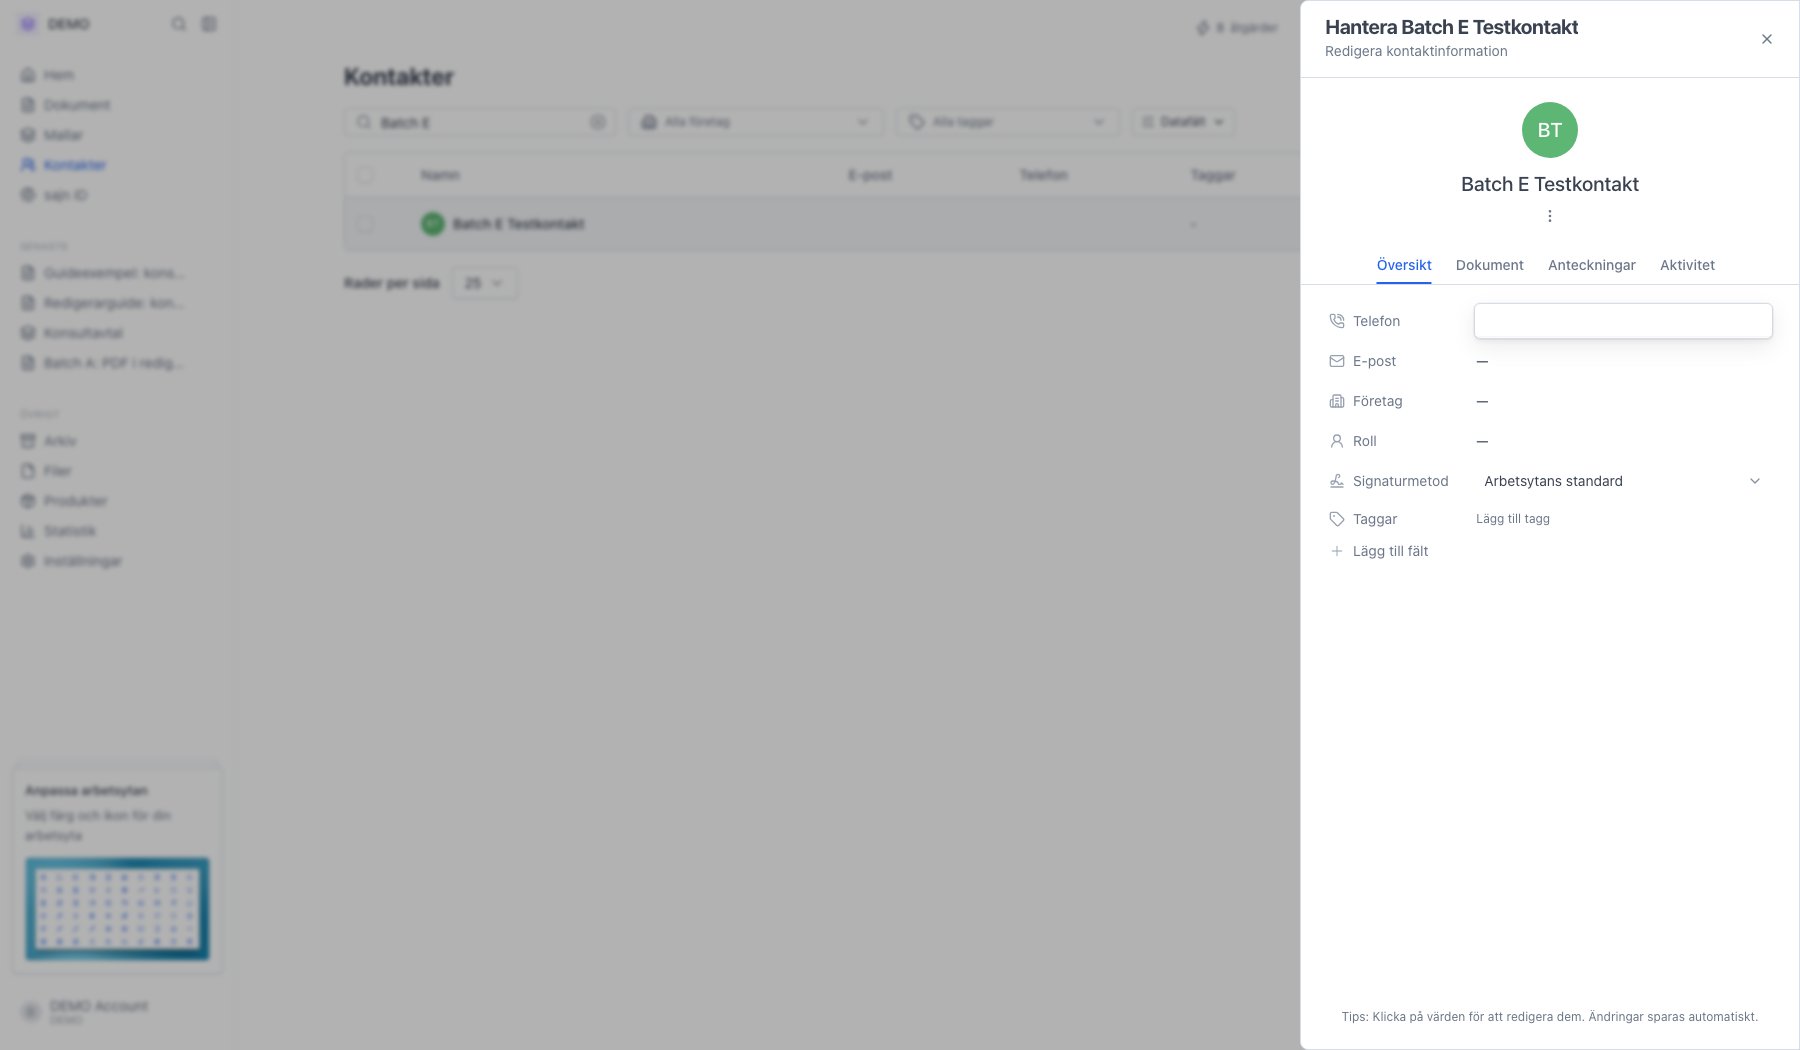1800x1050 pixels.
Task: Click the Roll person icon
Action: point(1336,441)
